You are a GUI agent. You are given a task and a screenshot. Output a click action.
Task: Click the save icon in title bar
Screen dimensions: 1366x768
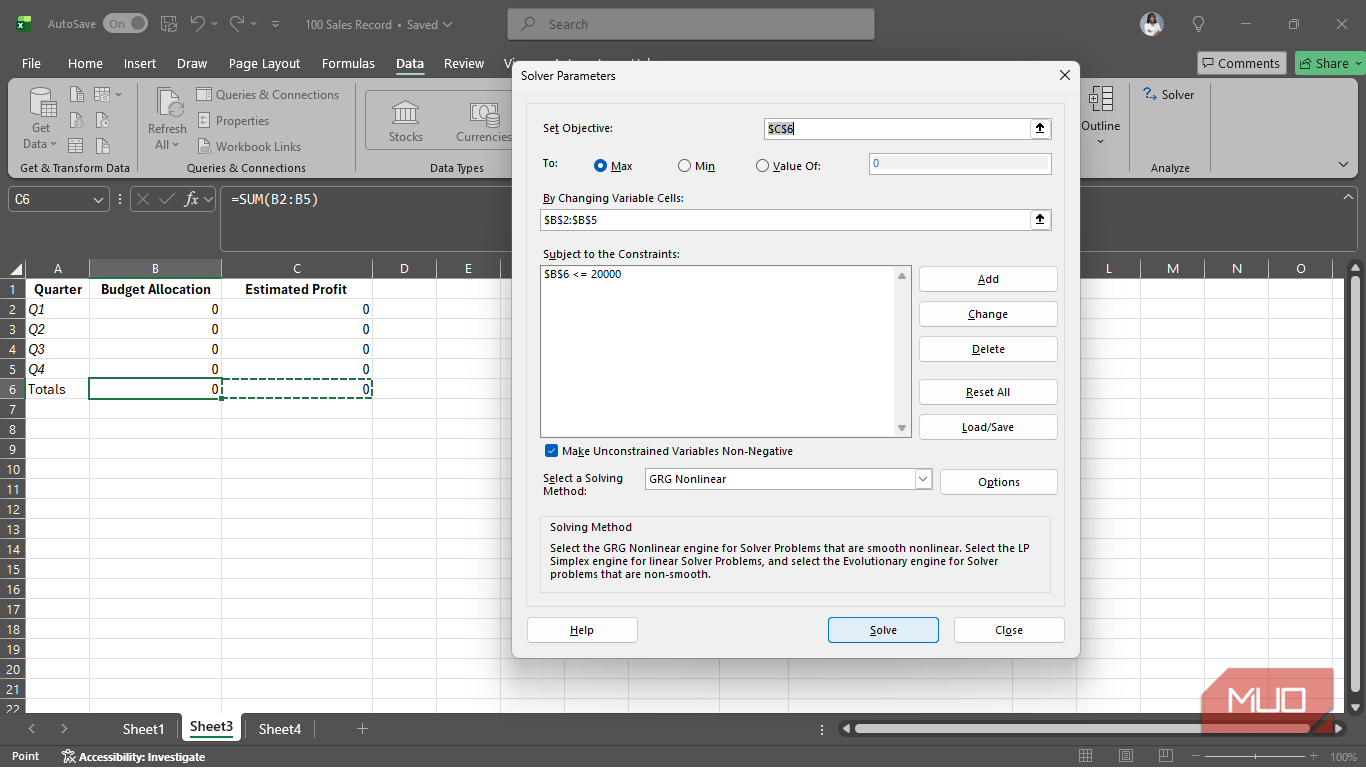169,23
